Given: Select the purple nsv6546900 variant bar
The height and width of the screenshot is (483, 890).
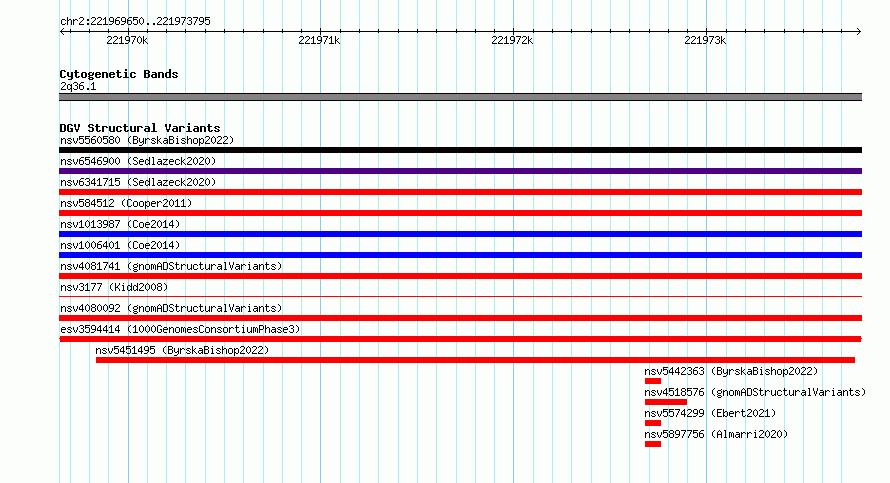Looking at the screenshot, I should pos(460,171).
